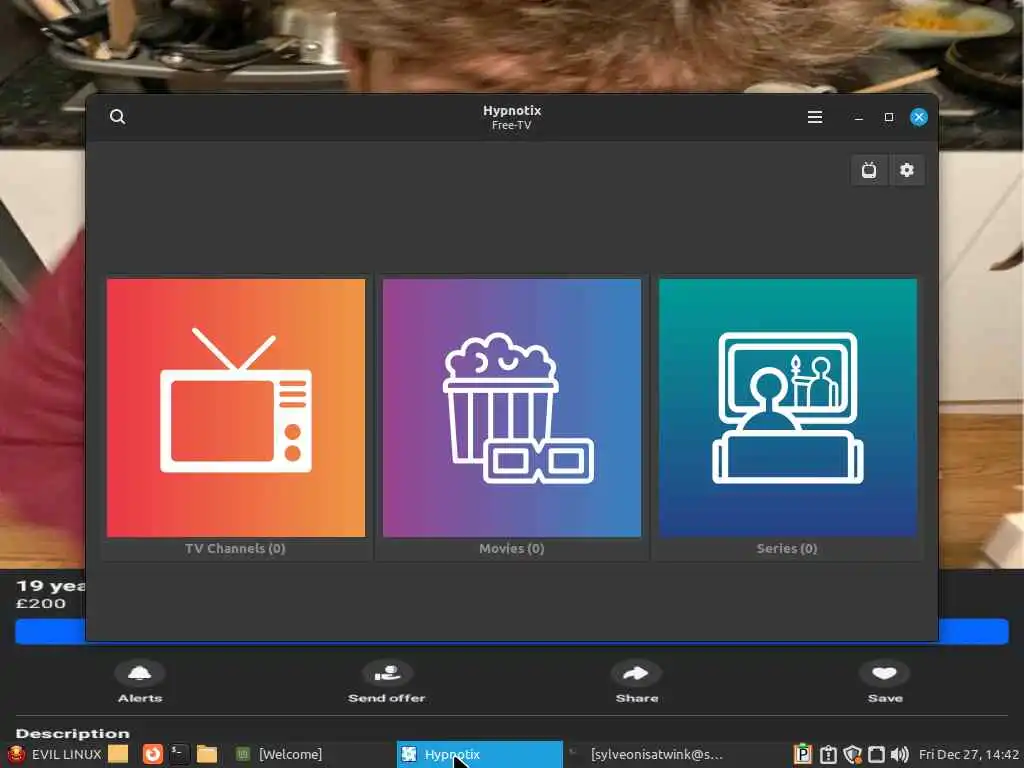Select the Hypnotix taskbar entry
Image resolution: width=1024 pixels, height=768 pixels.
coord(479,754)
